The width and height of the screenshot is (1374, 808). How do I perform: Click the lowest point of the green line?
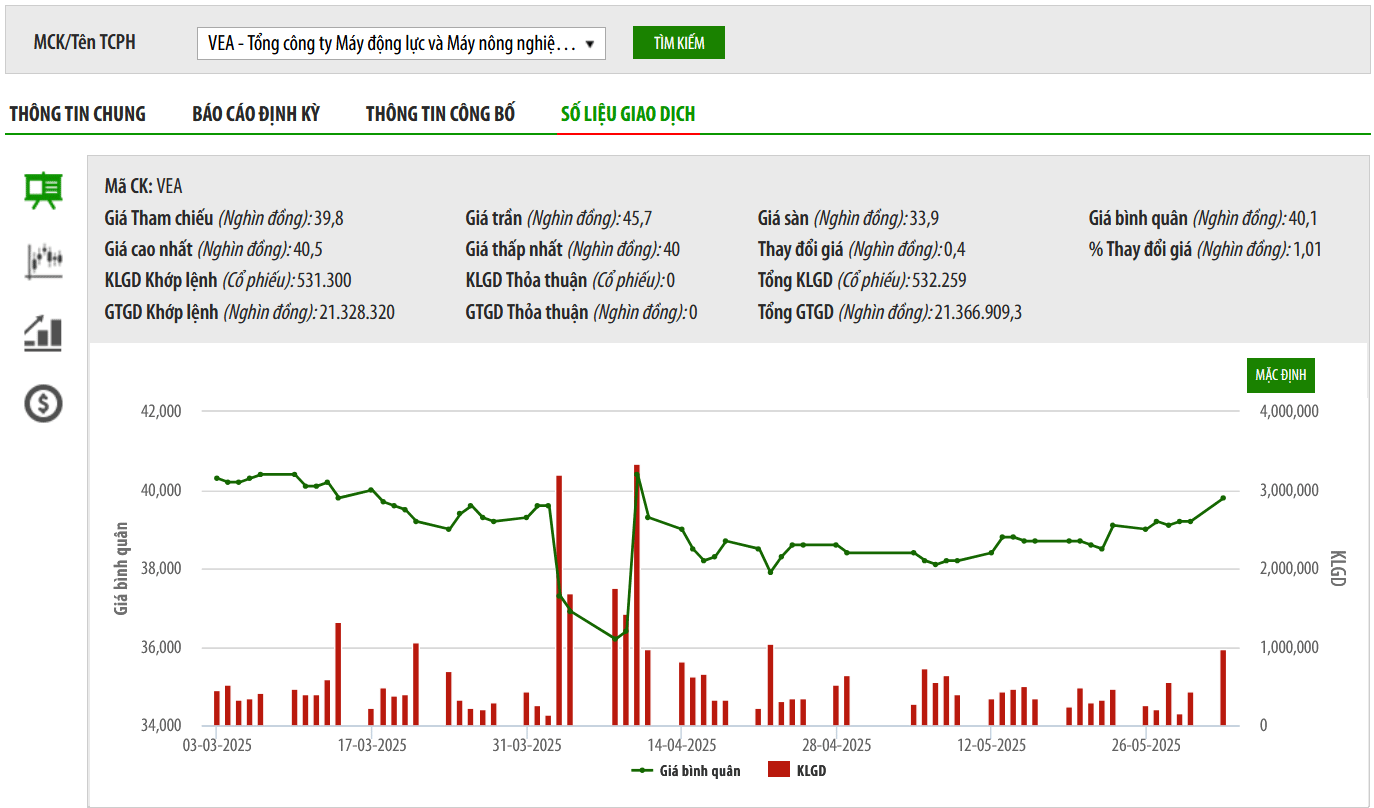[x=614, y=638]
